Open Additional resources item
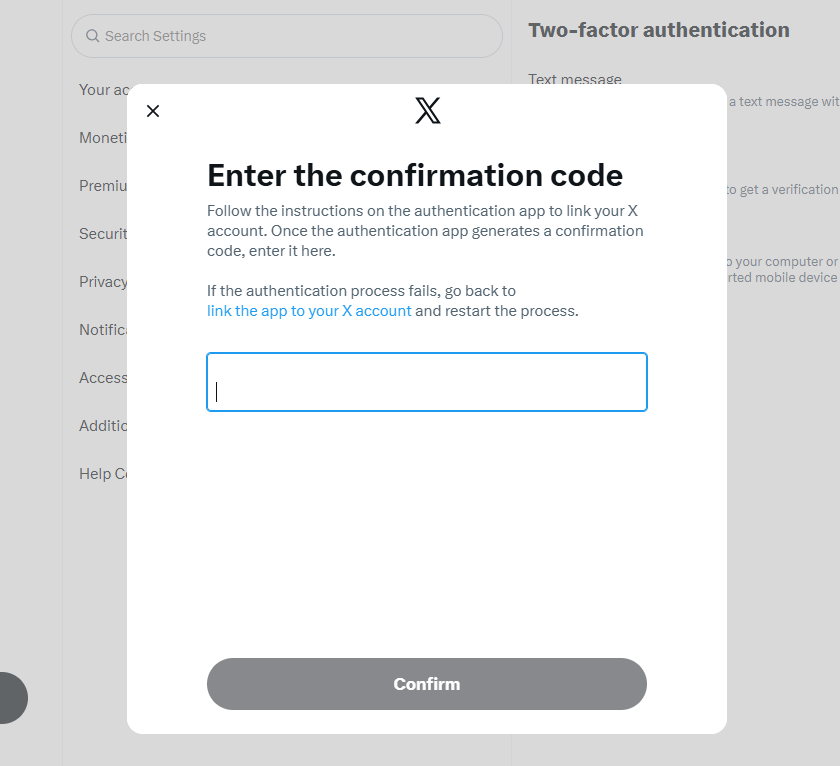840x766 pixels. click(103, 426)
